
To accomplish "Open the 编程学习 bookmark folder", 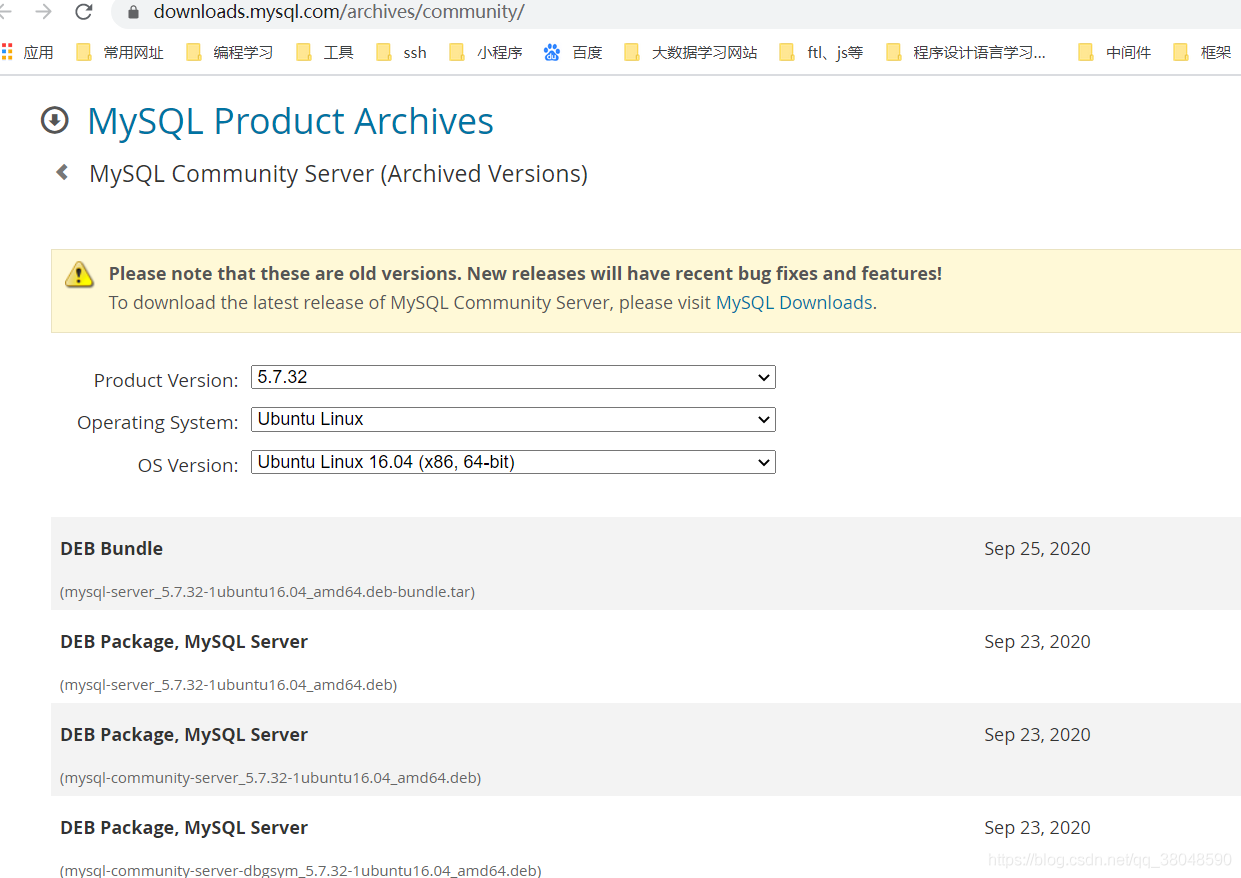I will 230,52.
